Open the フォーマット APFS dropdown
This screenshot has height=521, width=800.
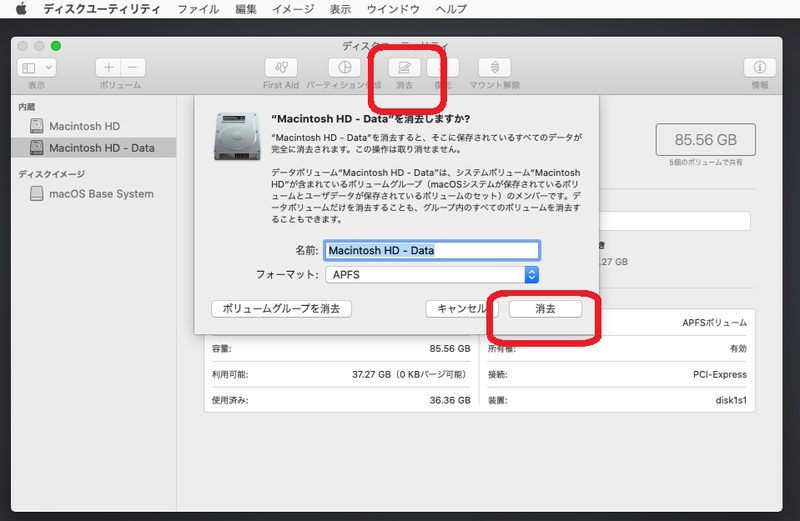tap(432, 275)
